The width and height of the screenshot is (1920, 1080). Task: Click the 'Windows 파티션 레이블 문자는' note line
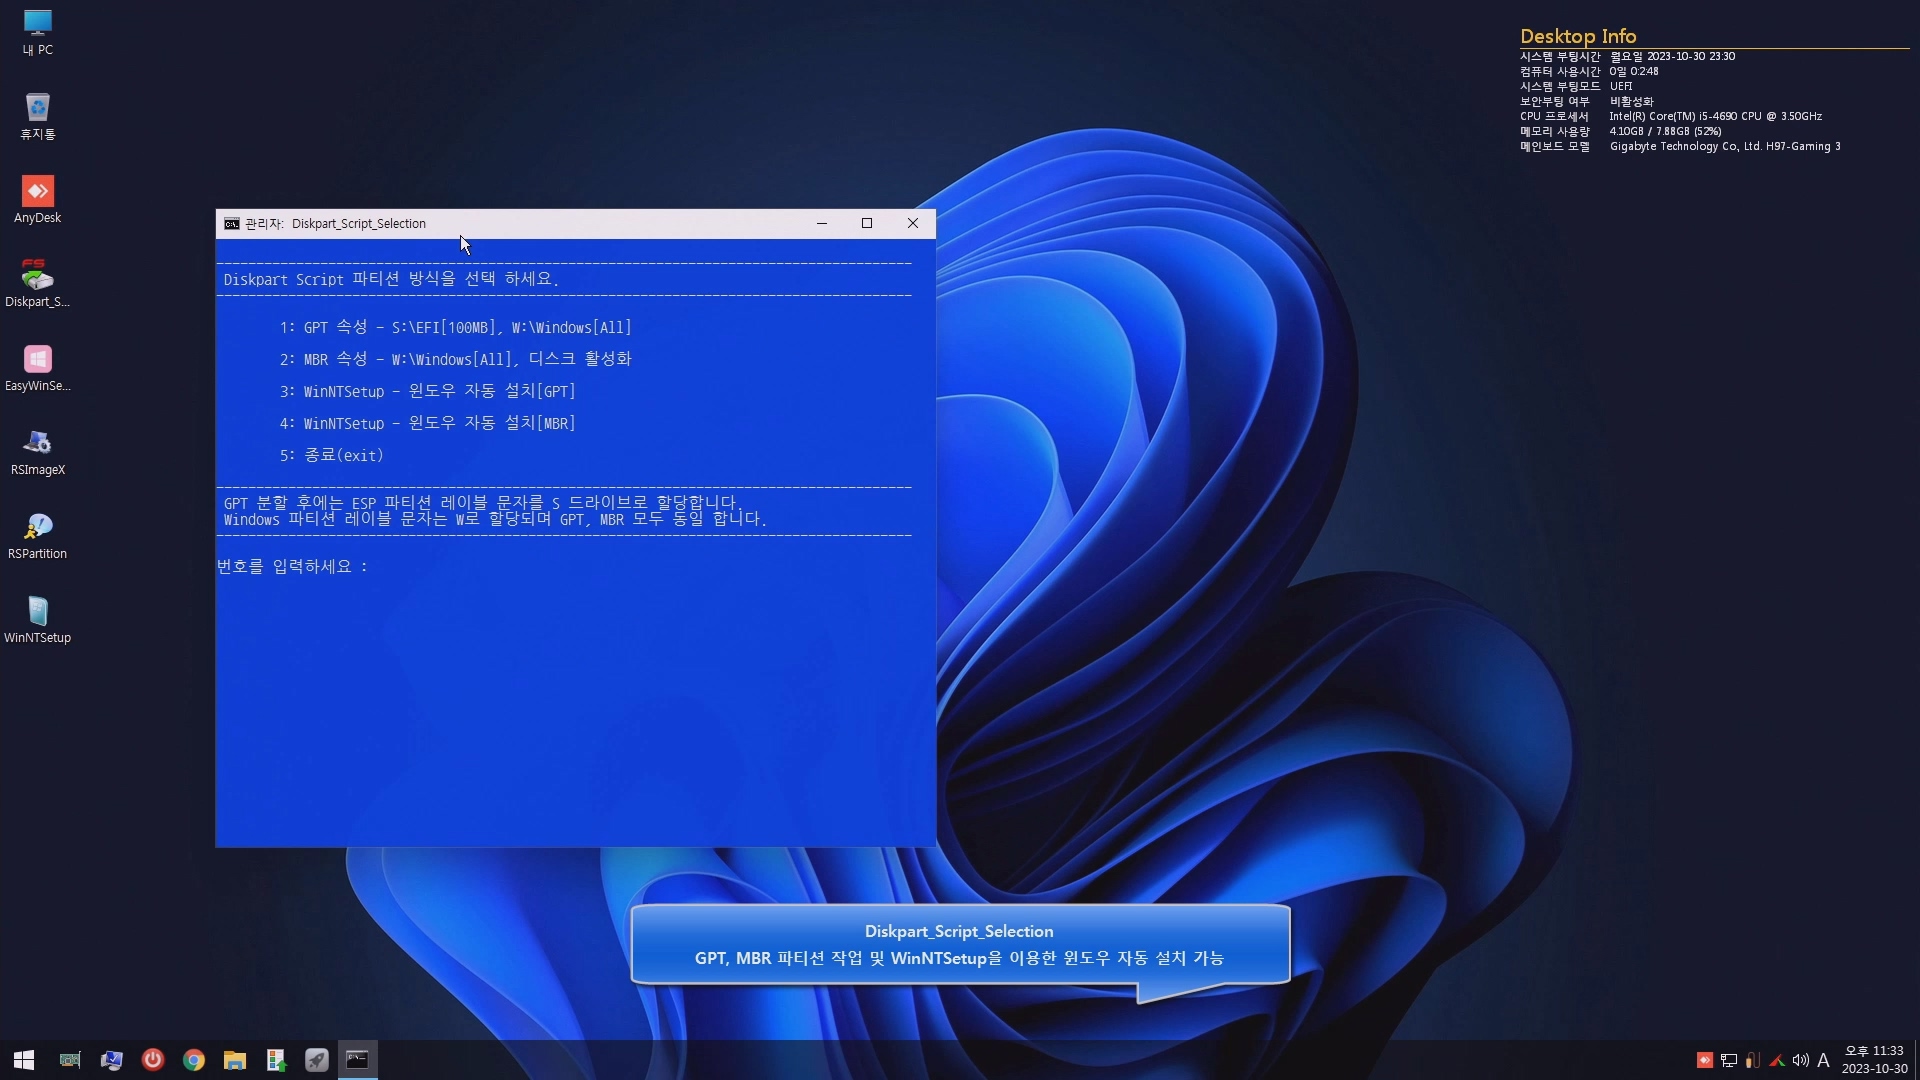[495, 520]
